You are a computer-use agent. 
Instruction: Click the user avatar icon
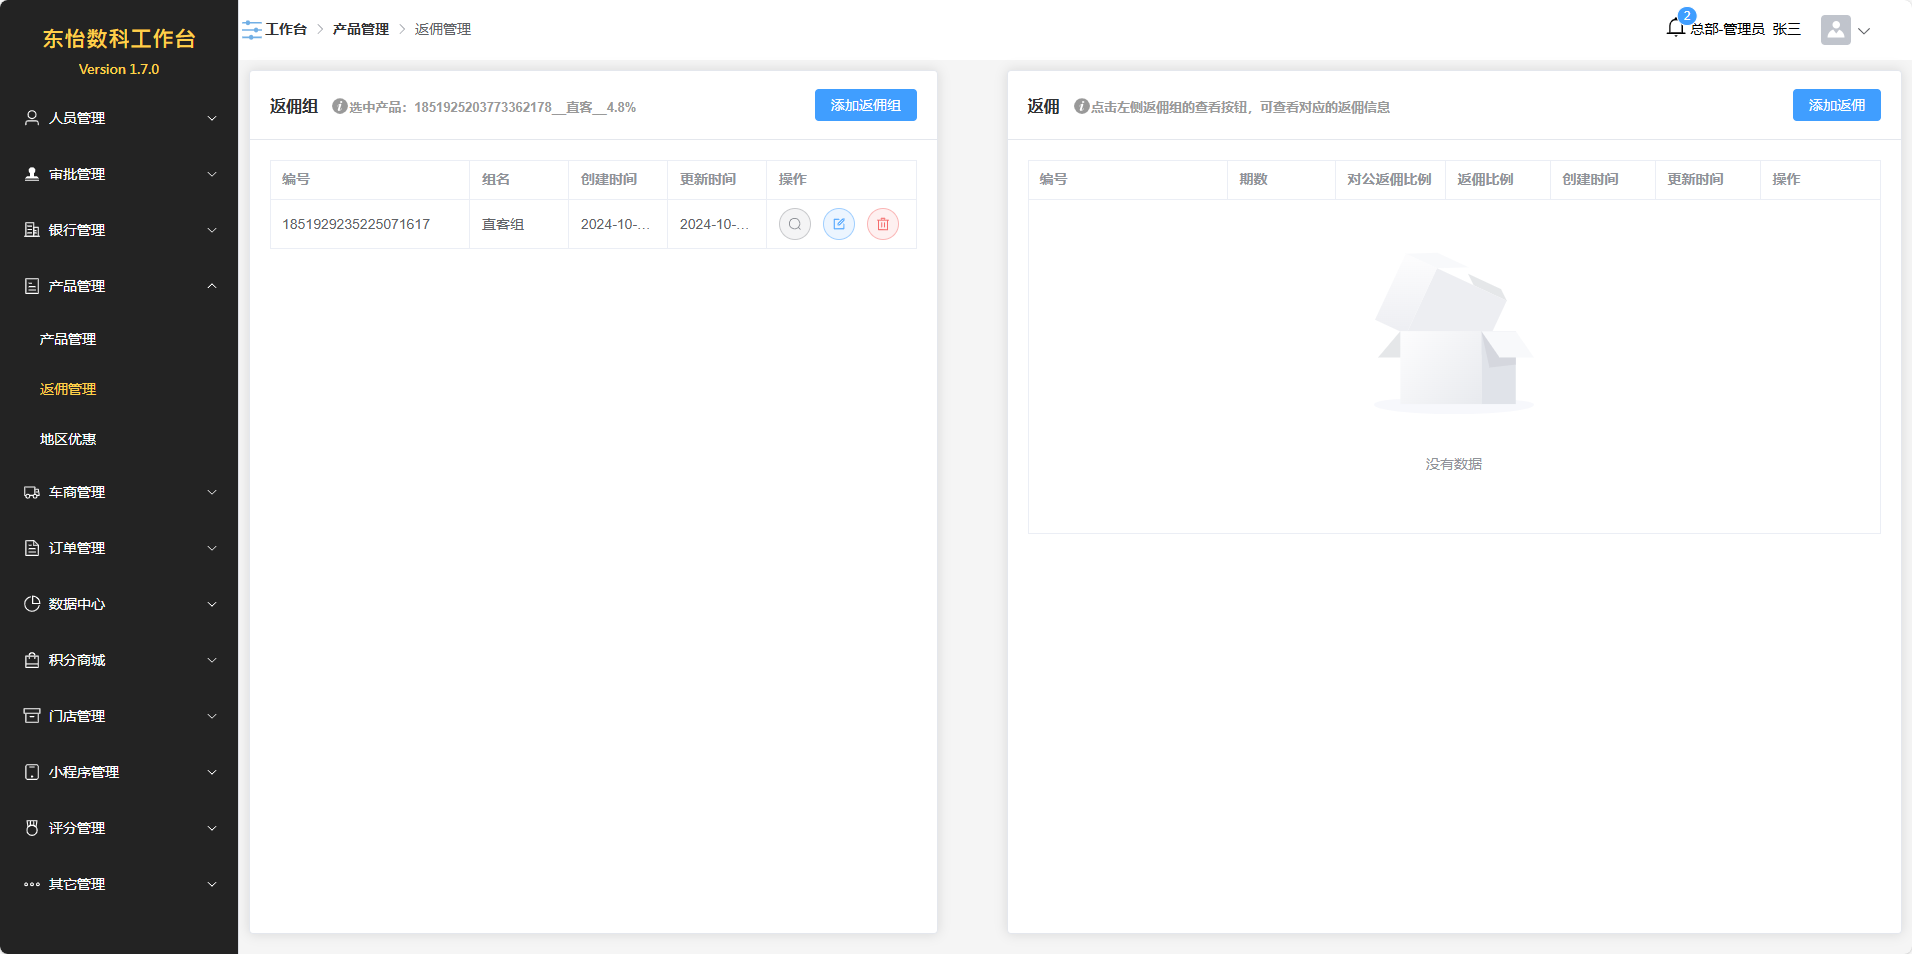pos(1835,30)
